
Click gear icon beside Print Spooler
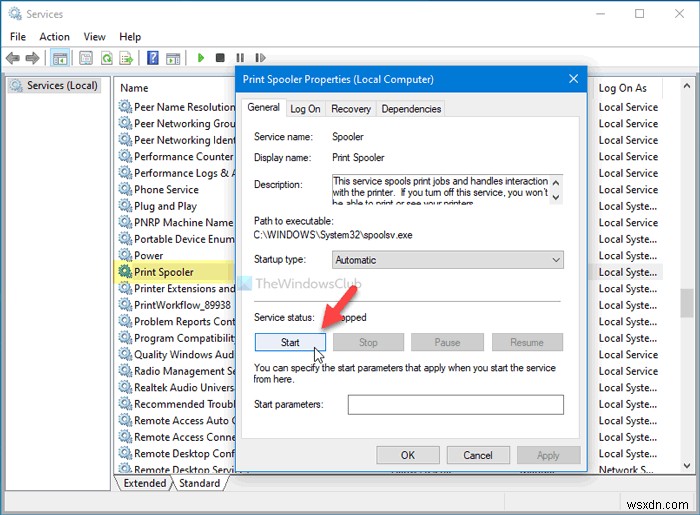[x=125, y=271]
